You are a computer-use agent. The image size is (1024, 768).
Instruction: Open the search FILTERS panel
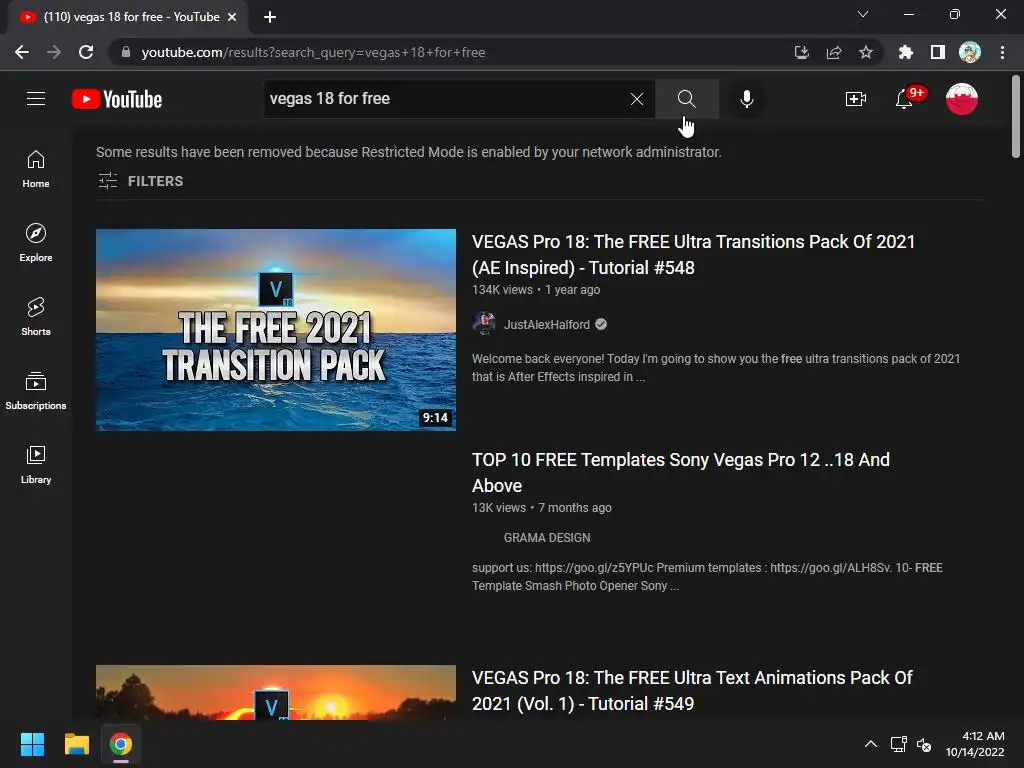pyautogui.click(x=140, y=181)
